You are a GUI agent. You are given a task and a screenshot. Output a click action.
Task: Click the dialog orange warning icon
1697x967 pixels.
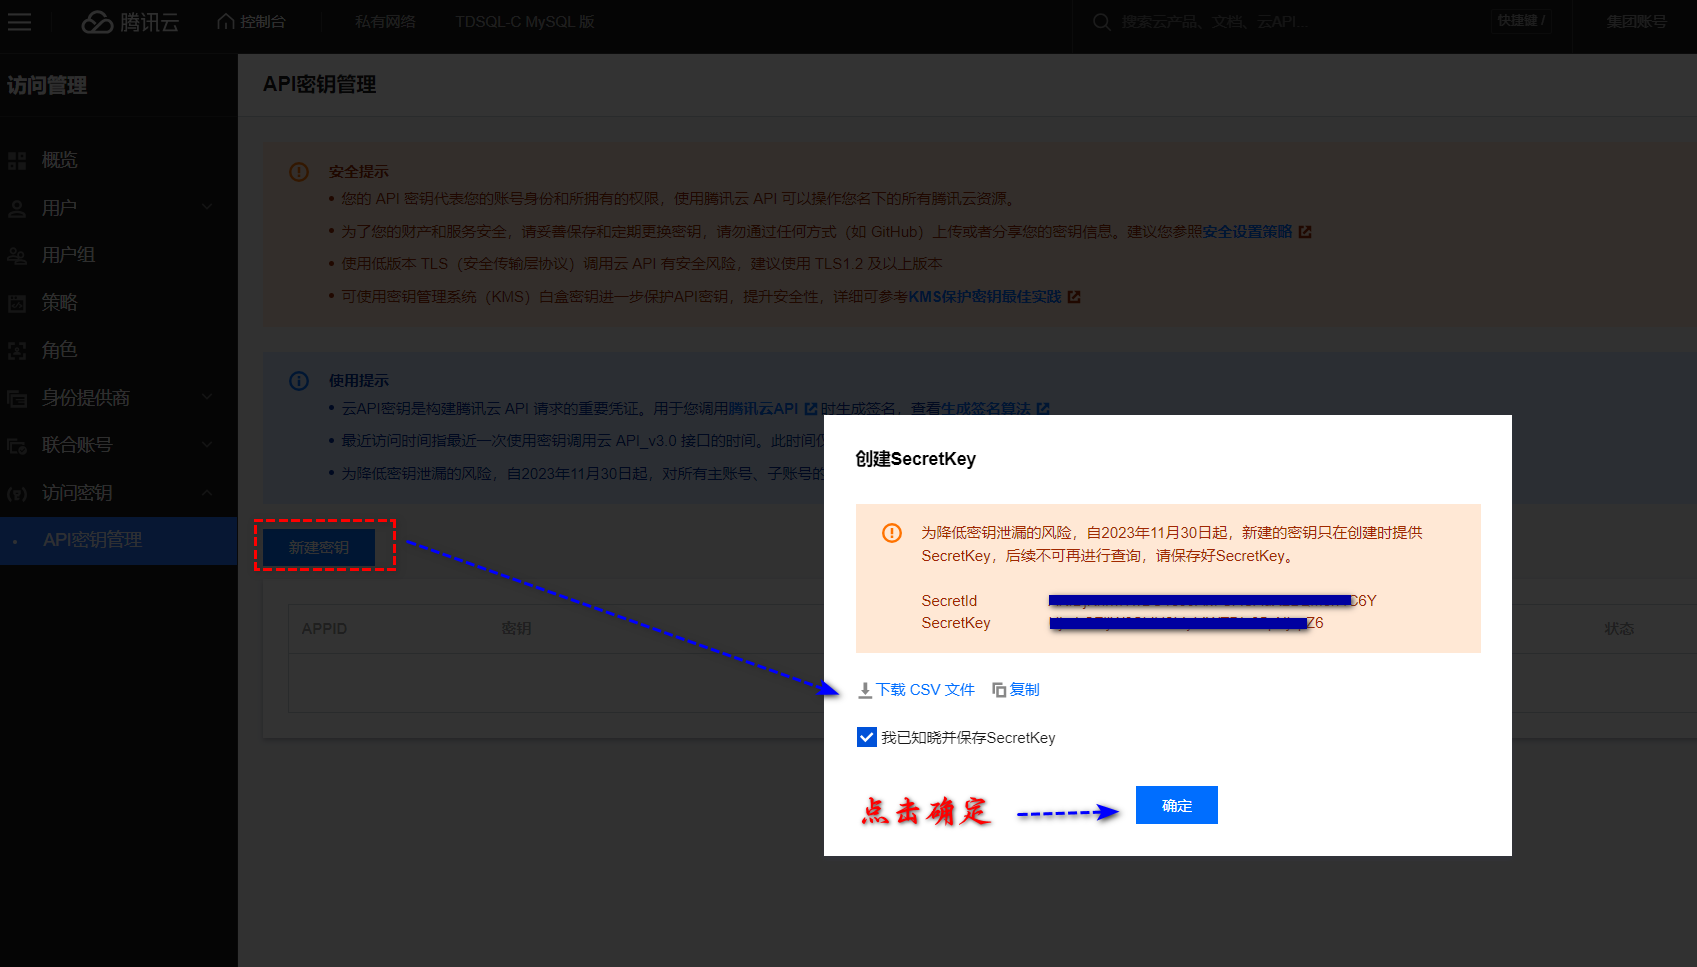tap(892, 533)
